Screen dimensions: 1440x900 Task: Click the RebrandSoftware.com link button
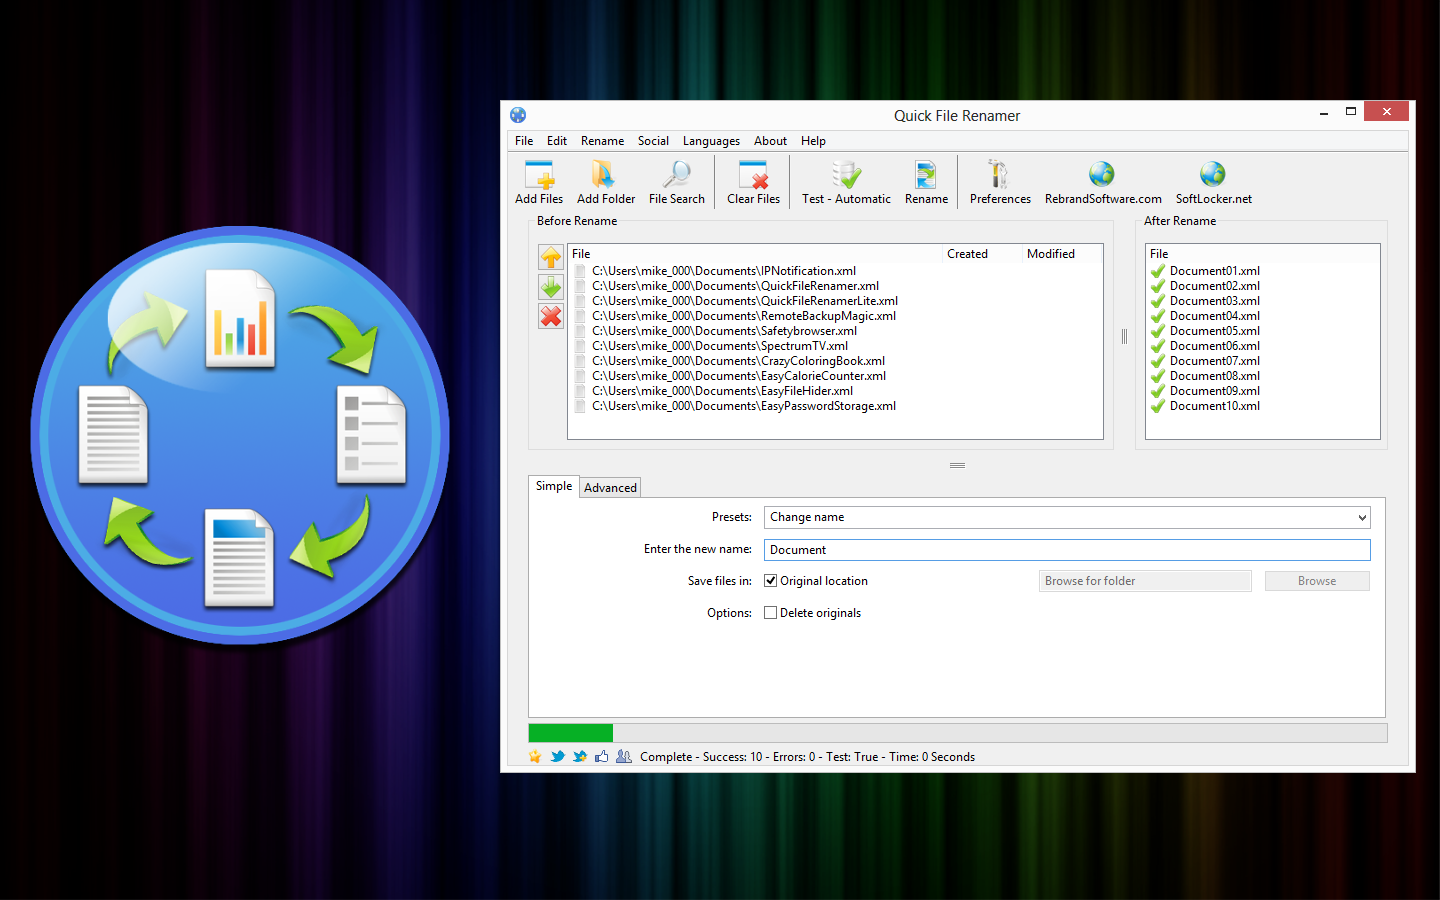(x=1102, y=182)
